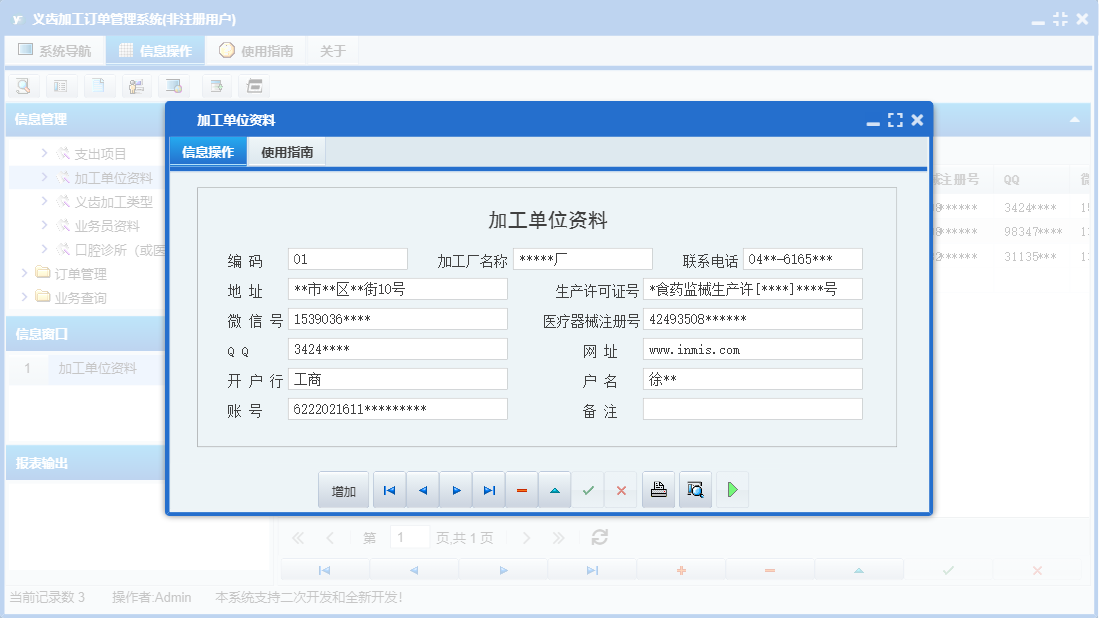
Task: Jump to the first record with the |◀ icon
Action: (389, 489)
